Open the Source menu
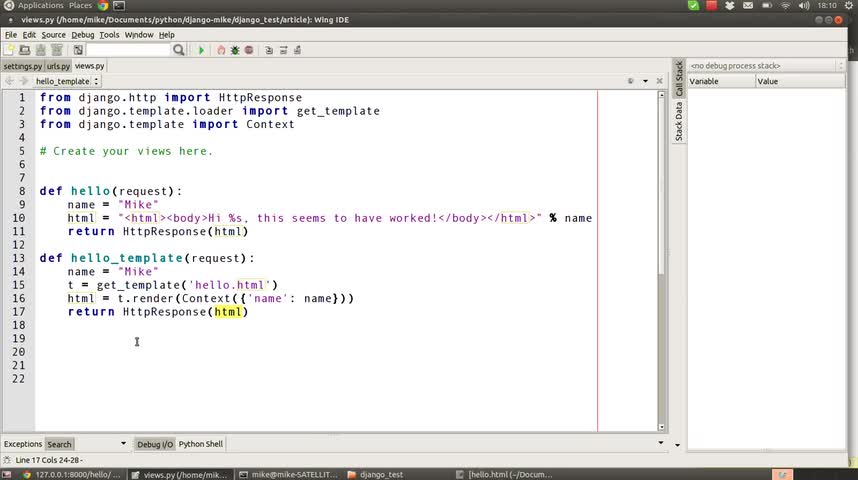The image size is (858, 480). pos(53,34)
